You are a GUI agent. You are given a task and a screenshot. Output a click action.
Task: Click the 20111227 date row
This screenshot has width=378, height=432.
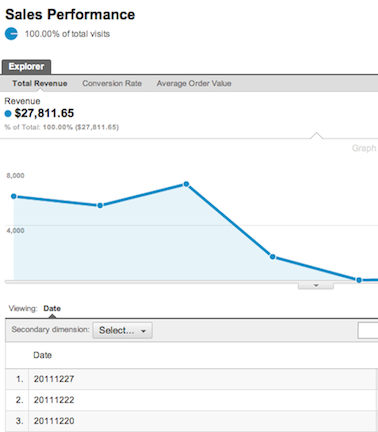click(192, 379)
